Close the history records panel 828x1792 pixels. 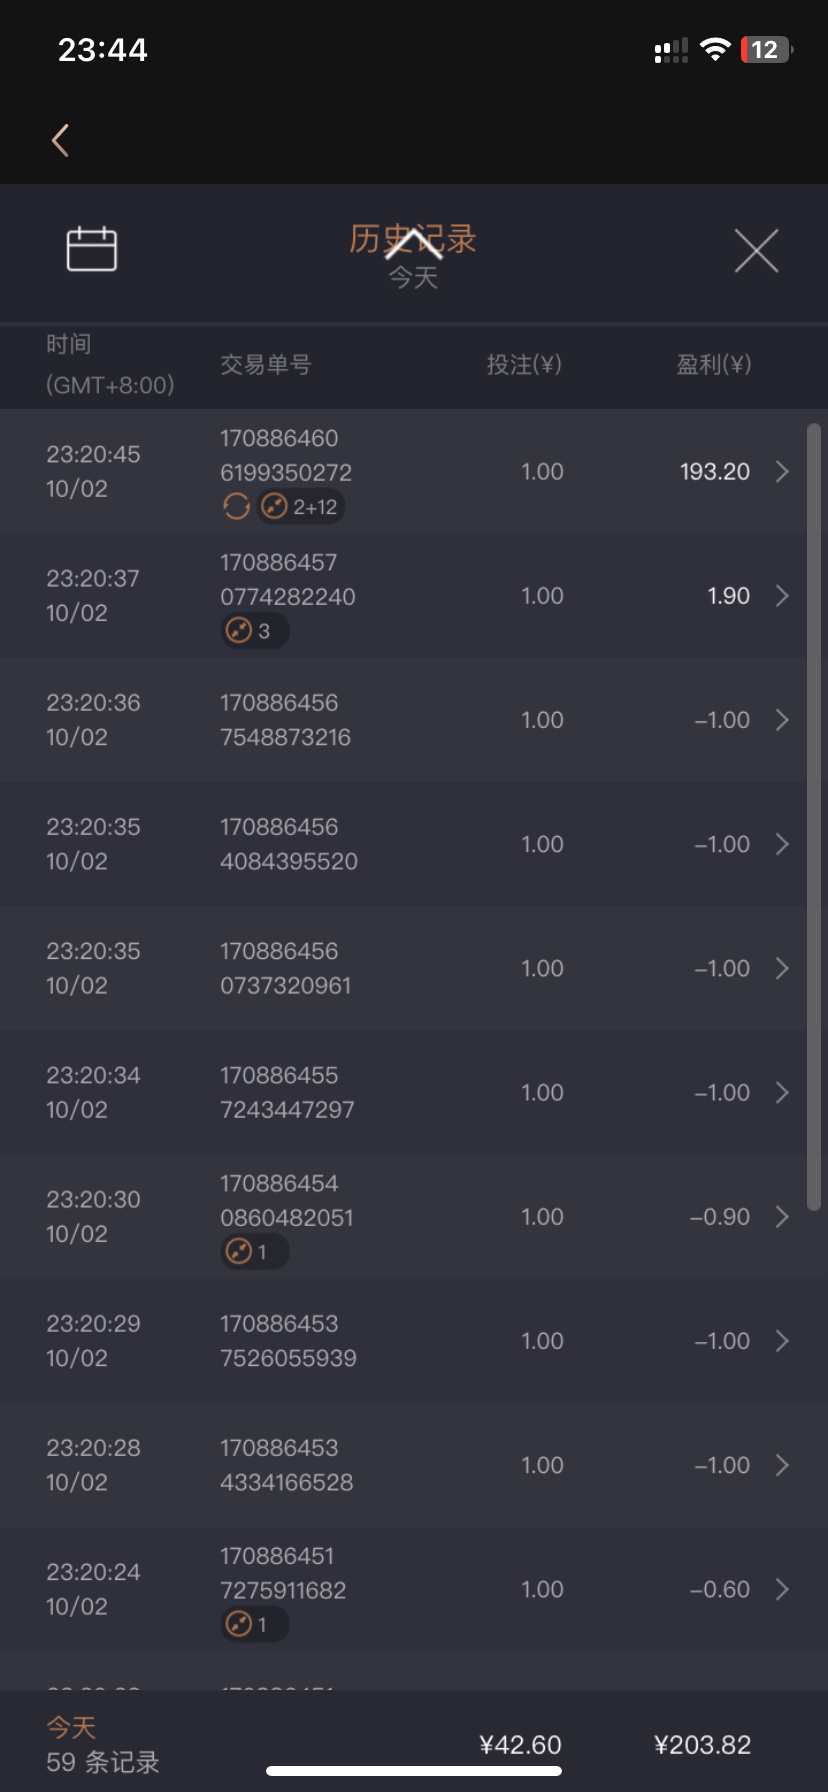[x=756, y=250]
